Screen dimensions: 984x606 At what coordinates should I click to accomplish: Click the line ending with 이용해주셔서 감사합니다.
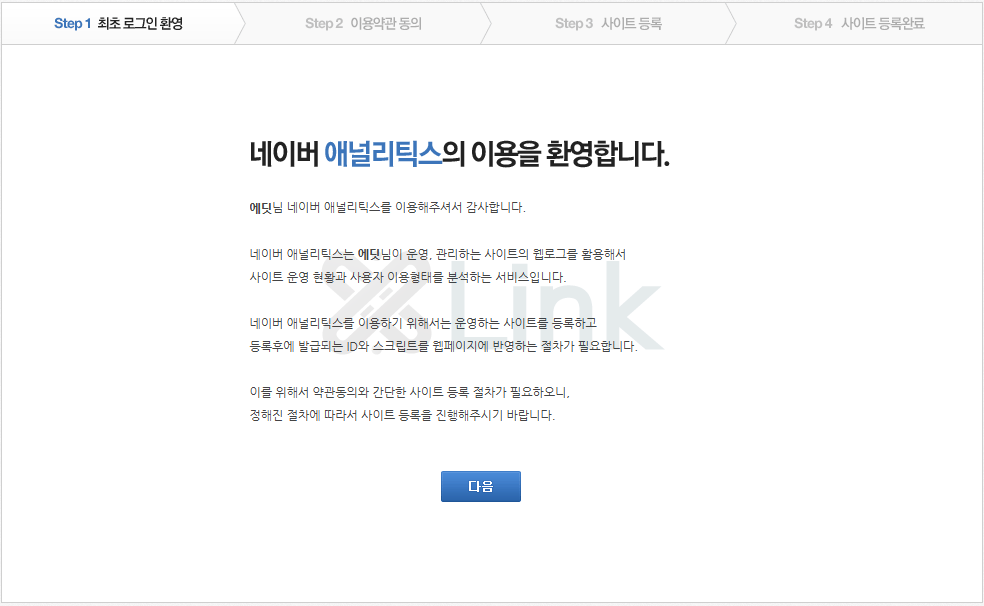pyautogui.click(x=387, y=208)
